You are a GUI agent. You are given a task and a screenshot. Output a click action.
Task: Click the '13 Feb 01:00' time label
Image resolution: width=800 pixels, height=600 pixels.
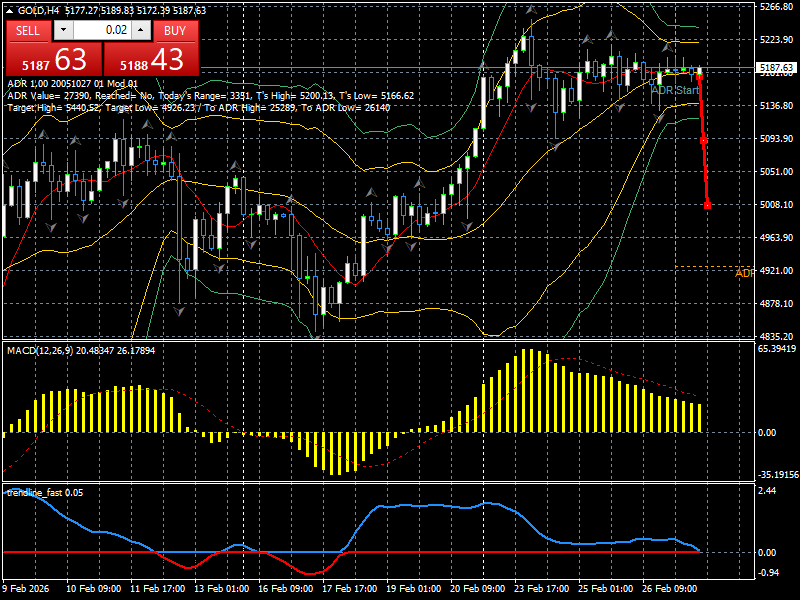click(221, 588)
